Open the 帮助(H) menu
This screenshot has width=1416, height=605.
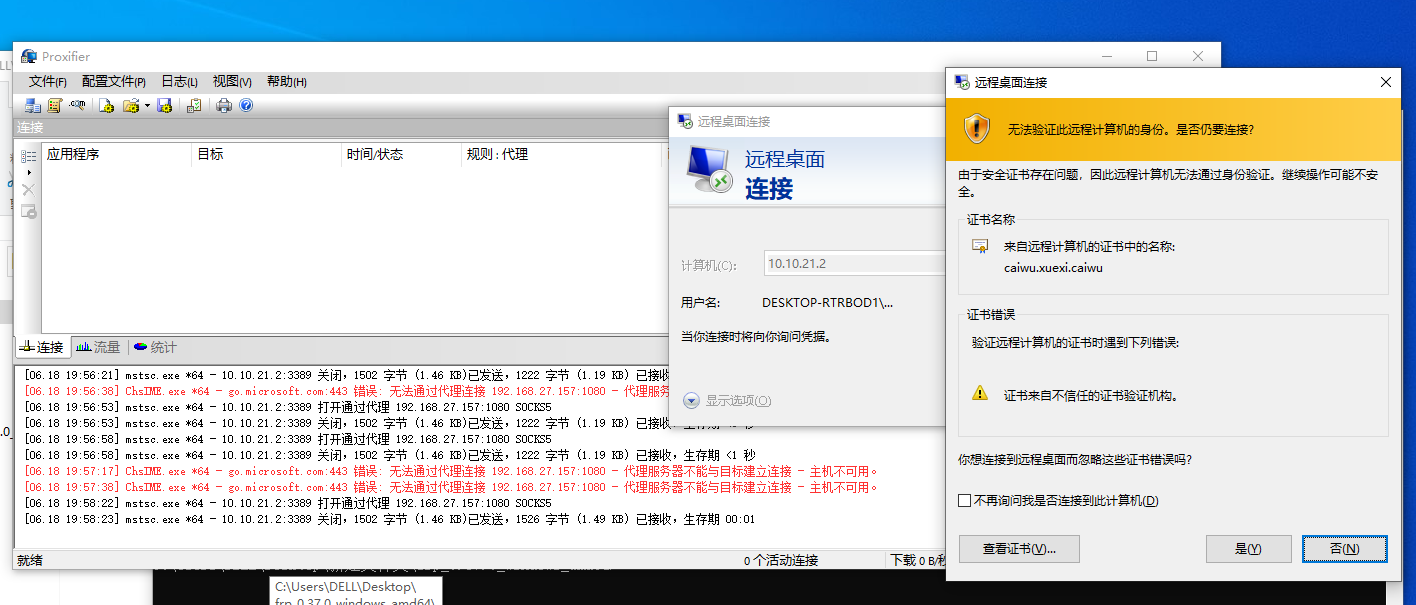pos(287,82)
